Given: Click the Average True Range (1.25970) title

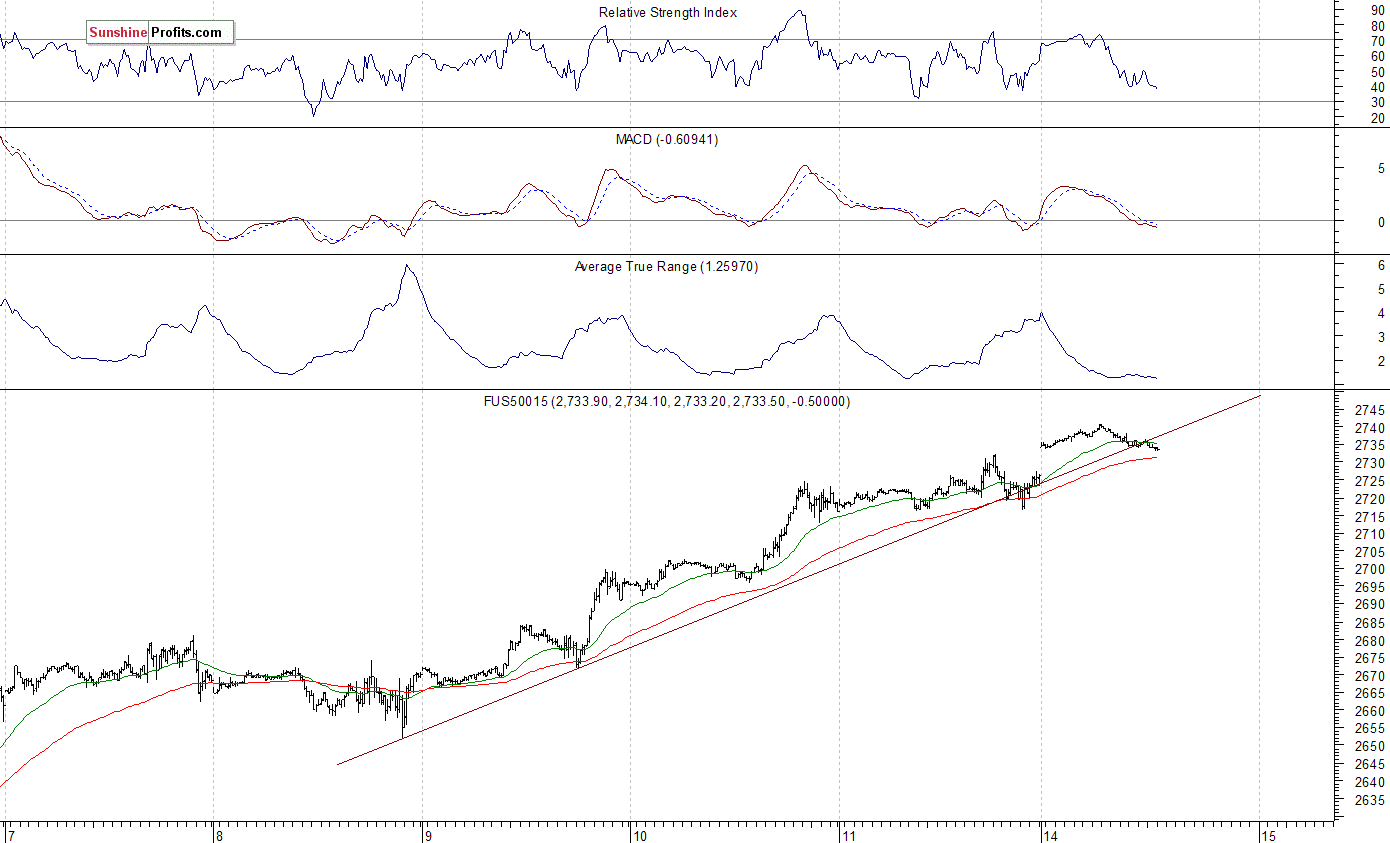Looking at the screenshot, I should point(666,267).
